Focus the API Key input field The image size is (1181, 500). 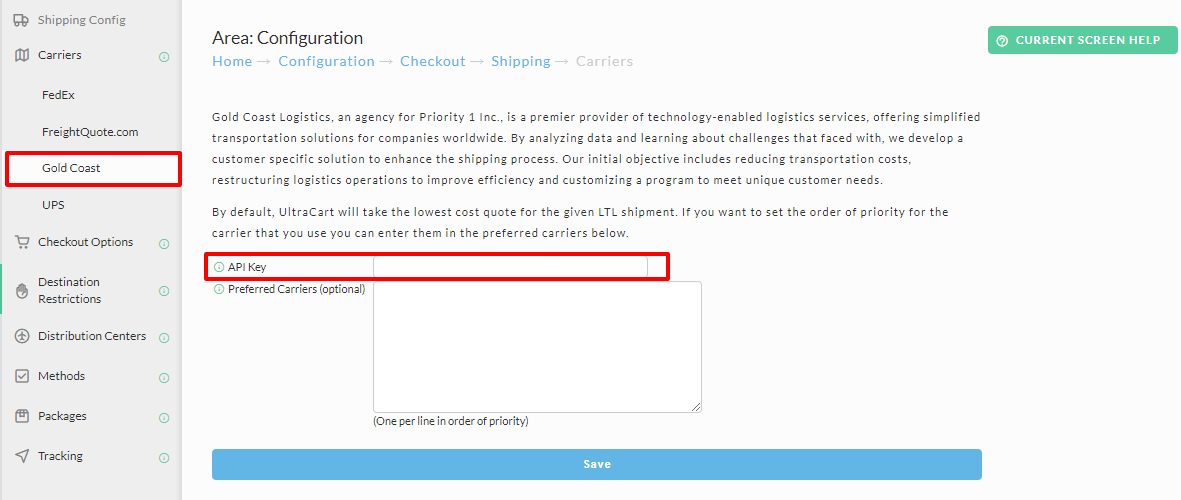pyautogui.click(x=510, y=267)
